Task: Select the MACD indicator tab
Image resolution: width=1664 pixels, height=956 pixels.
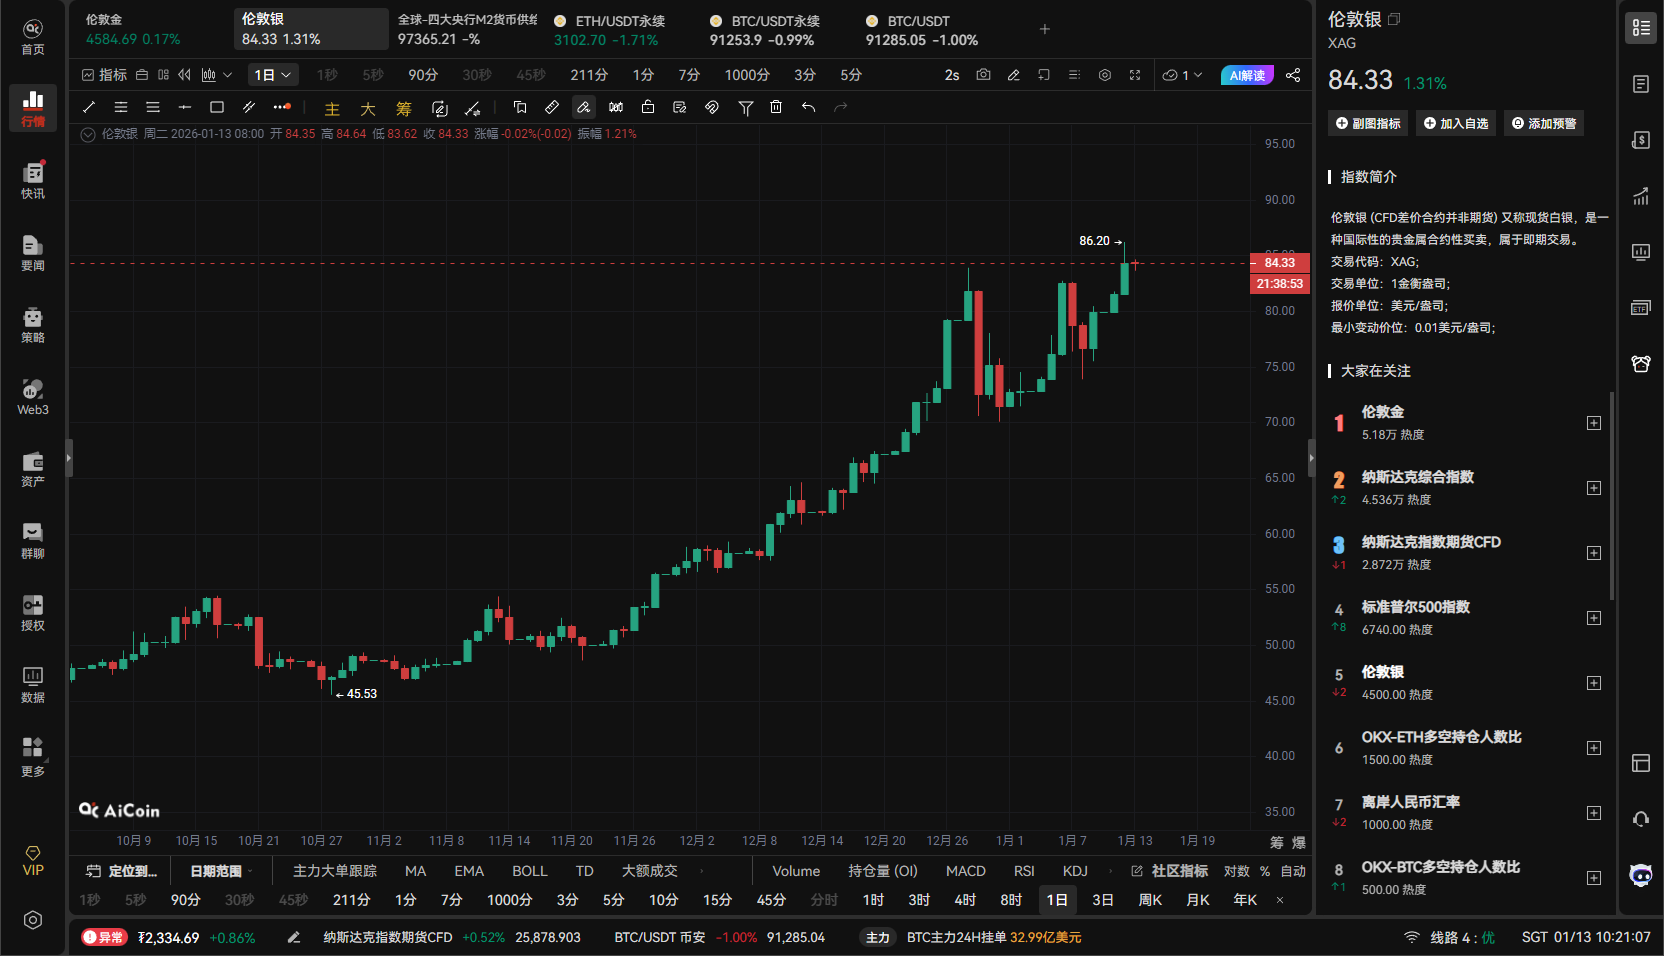Action: [x=965, y=871]
